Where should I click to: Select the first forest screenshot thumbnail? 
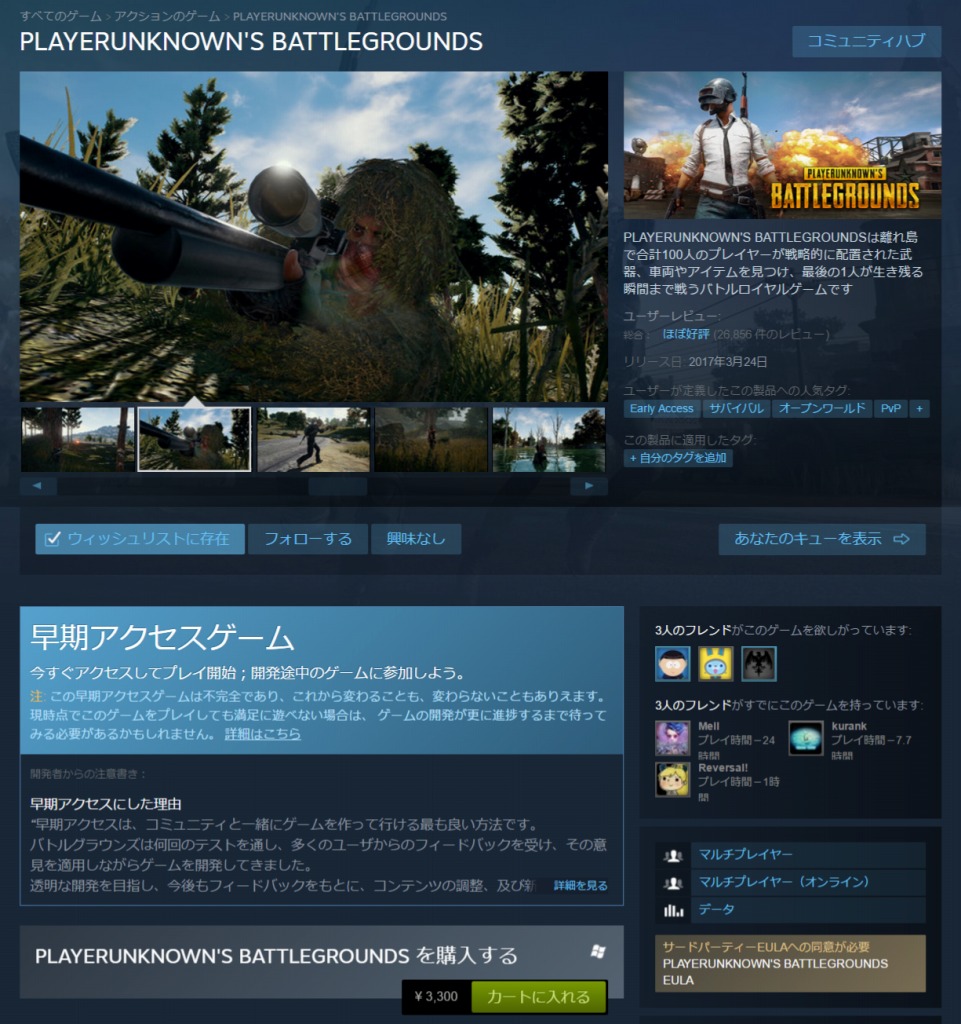[77, 440]
